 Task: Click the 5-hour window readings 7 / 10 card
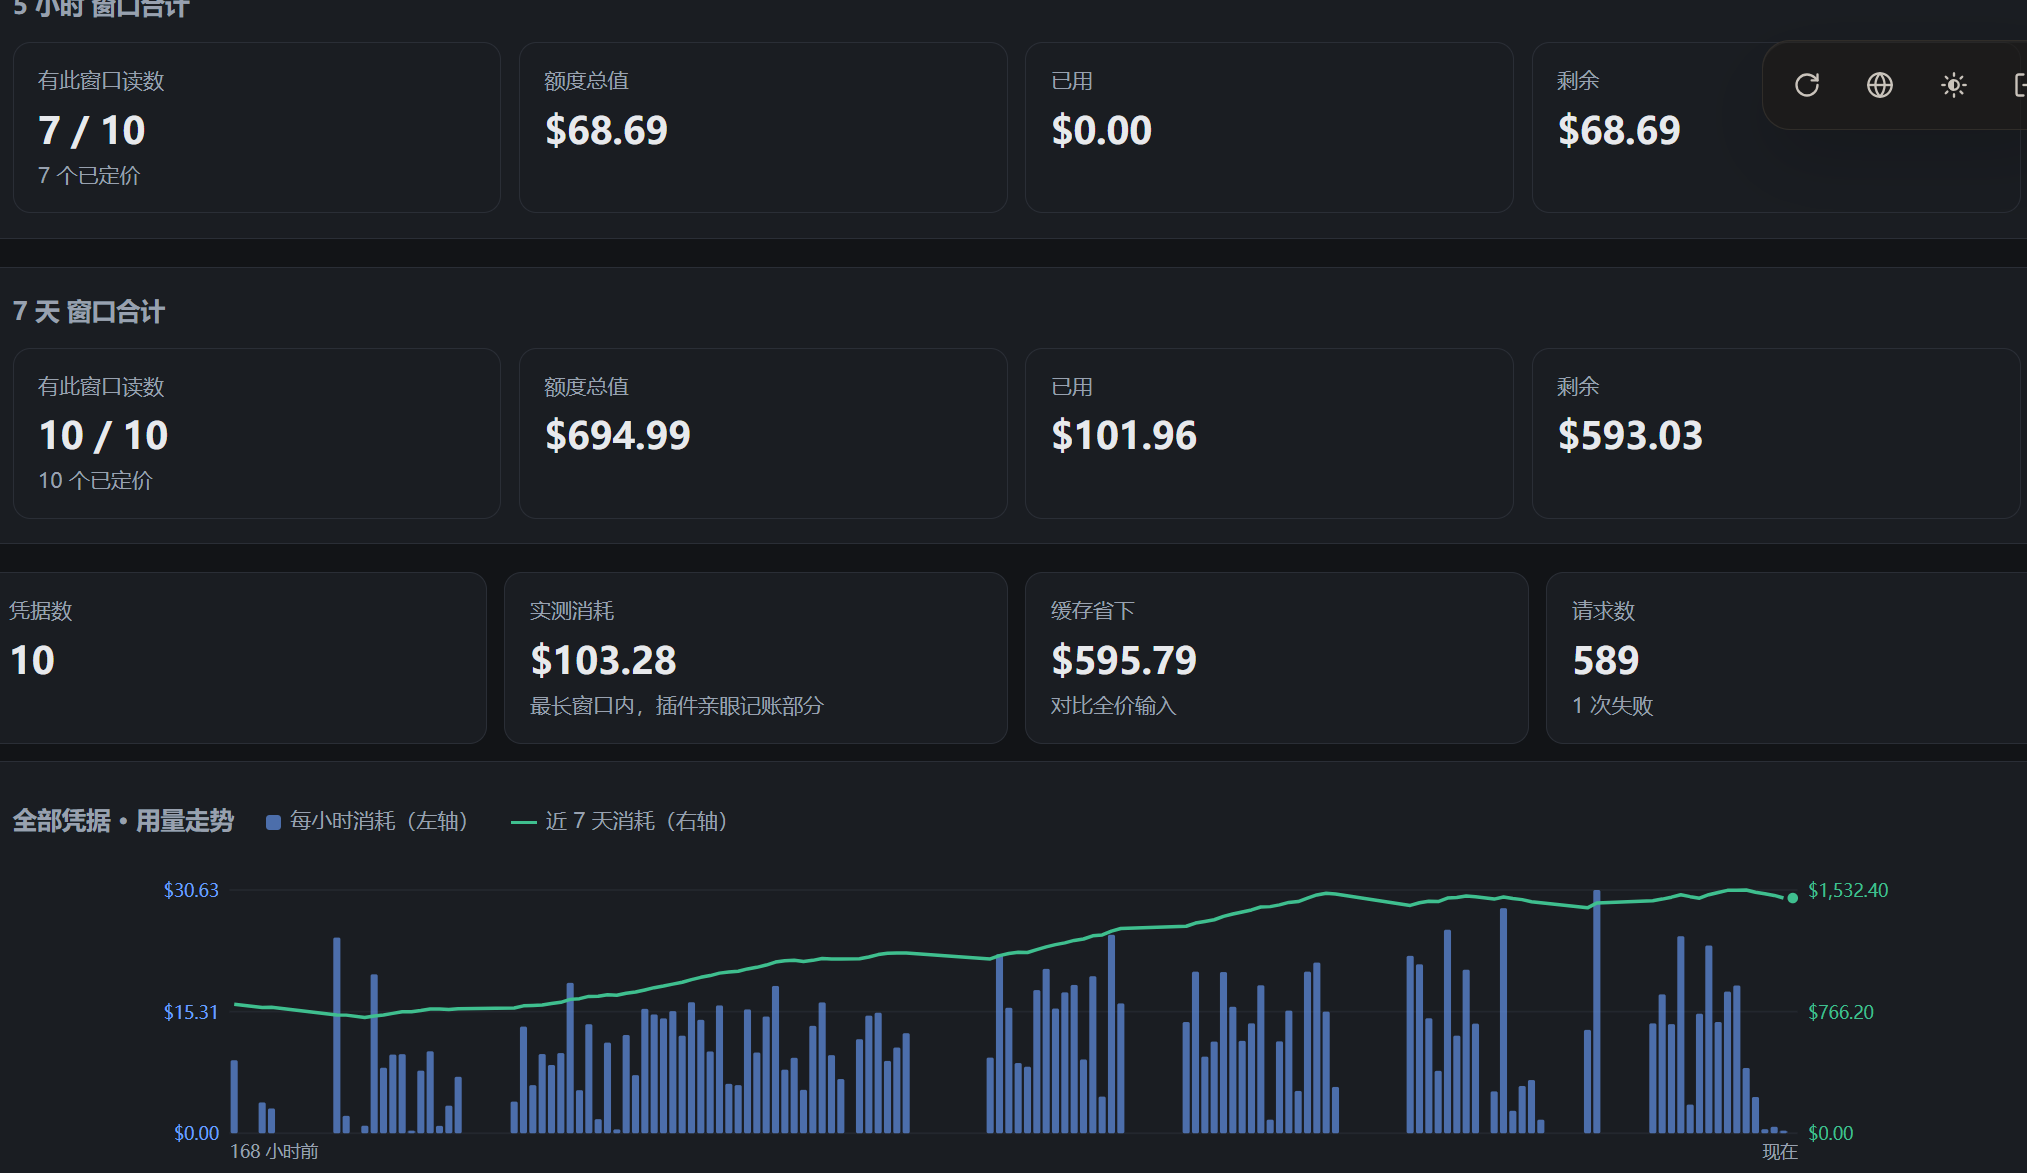point(257,127)
